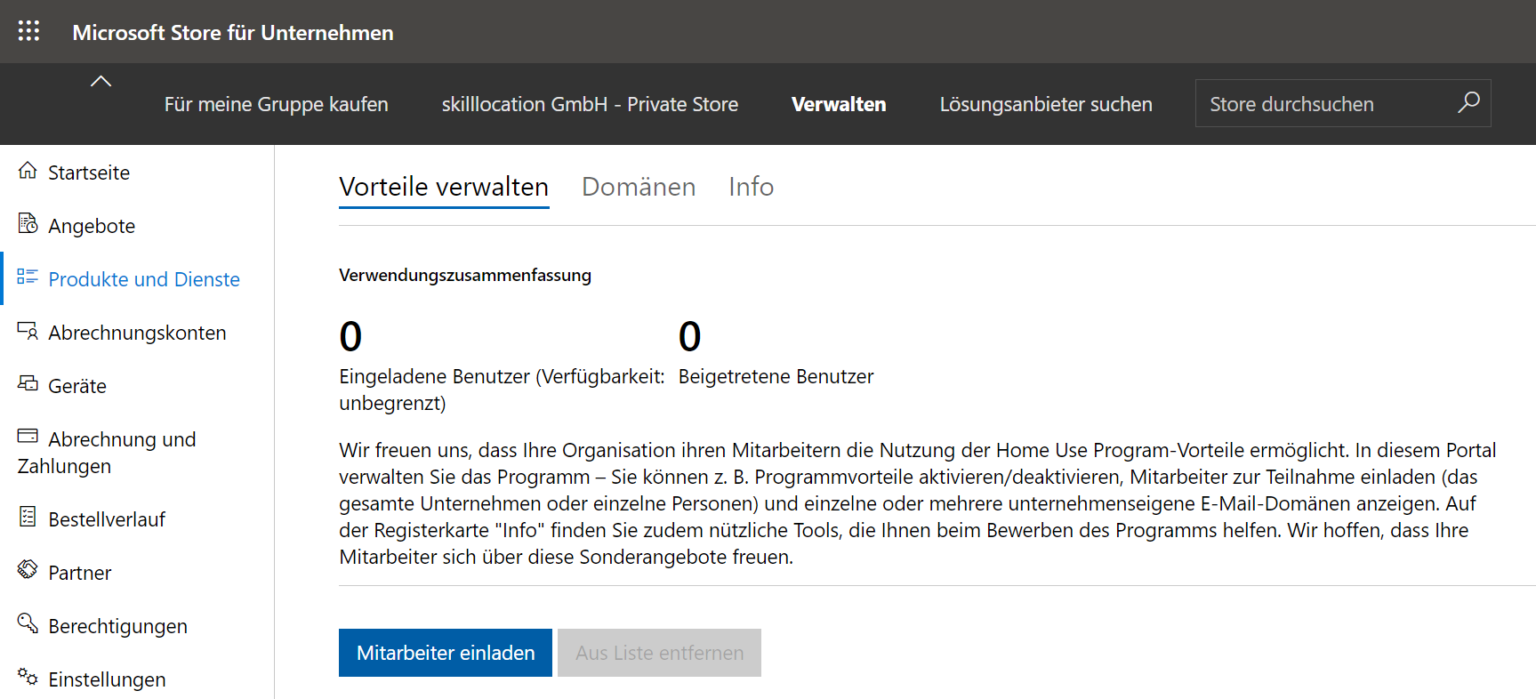Image resolution: width=1536 pixels, height=699 pixels.
Task: Open Lösungsanbieter suchen
Action: [1046, 104]
